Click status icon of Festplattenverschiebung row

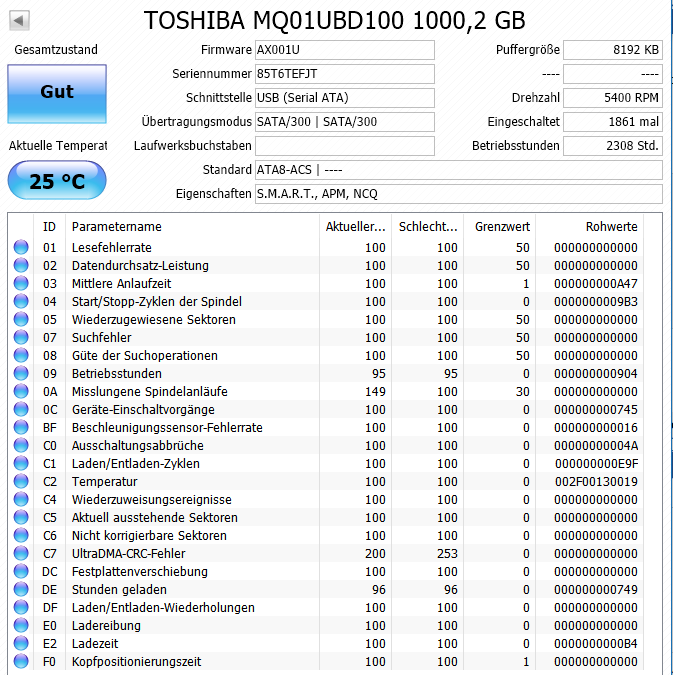point(21,572)
